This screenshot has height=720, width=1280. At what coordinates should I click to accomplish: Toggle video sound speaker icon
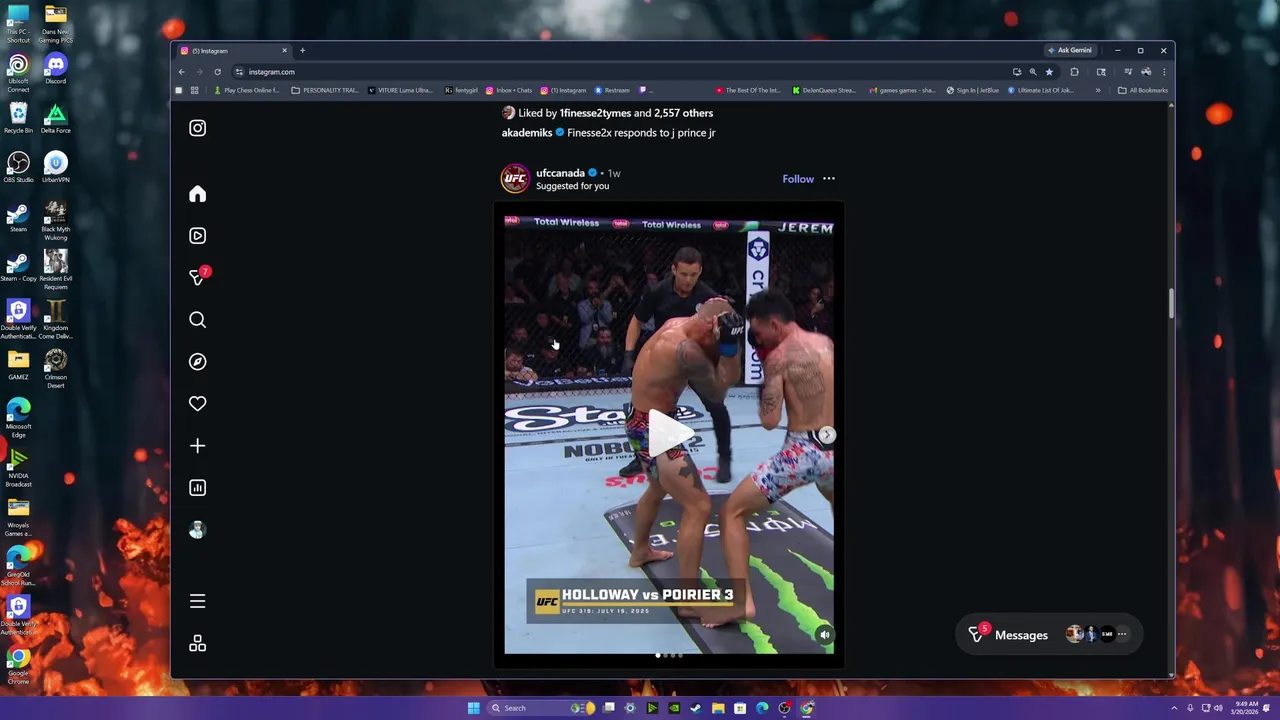824,634
